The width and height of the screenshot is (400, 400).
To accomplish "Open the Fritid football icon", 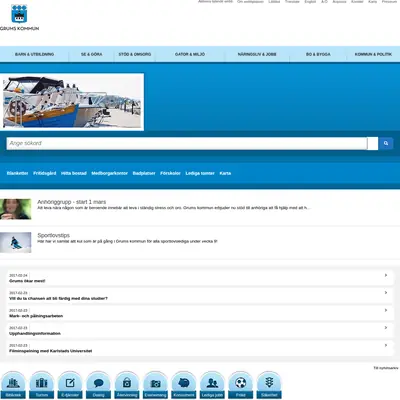I will click(x=240, y=385).
